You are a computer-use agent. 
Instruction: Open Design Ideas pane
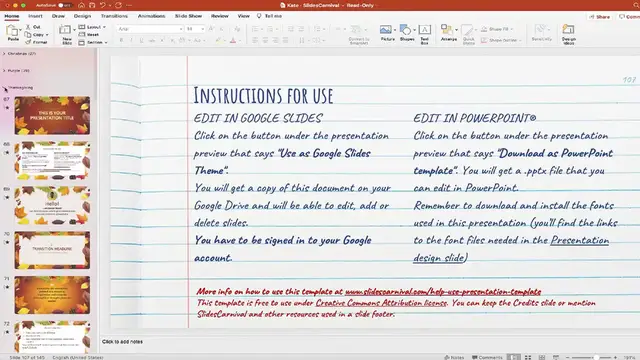coord(569,34)
